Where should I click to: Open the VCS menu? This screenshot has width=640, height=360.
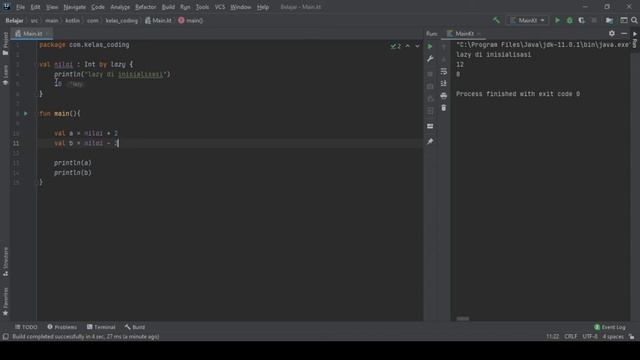(x=220, y=7)
